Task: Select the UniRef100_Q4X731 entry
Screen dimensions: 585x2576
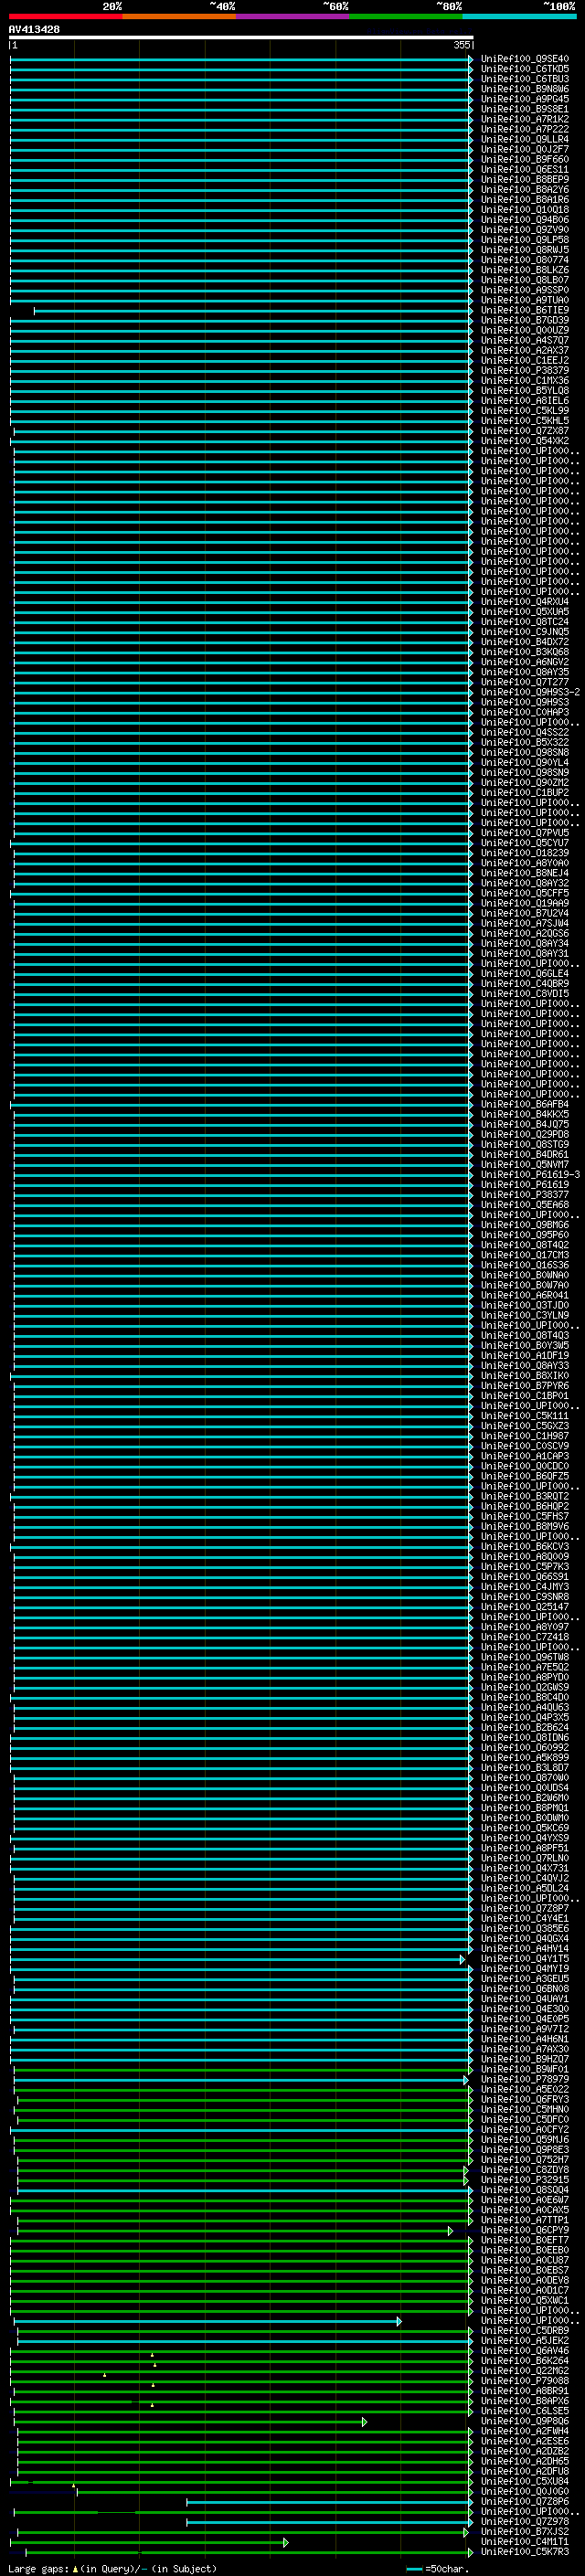Action: coord(525,1868)
